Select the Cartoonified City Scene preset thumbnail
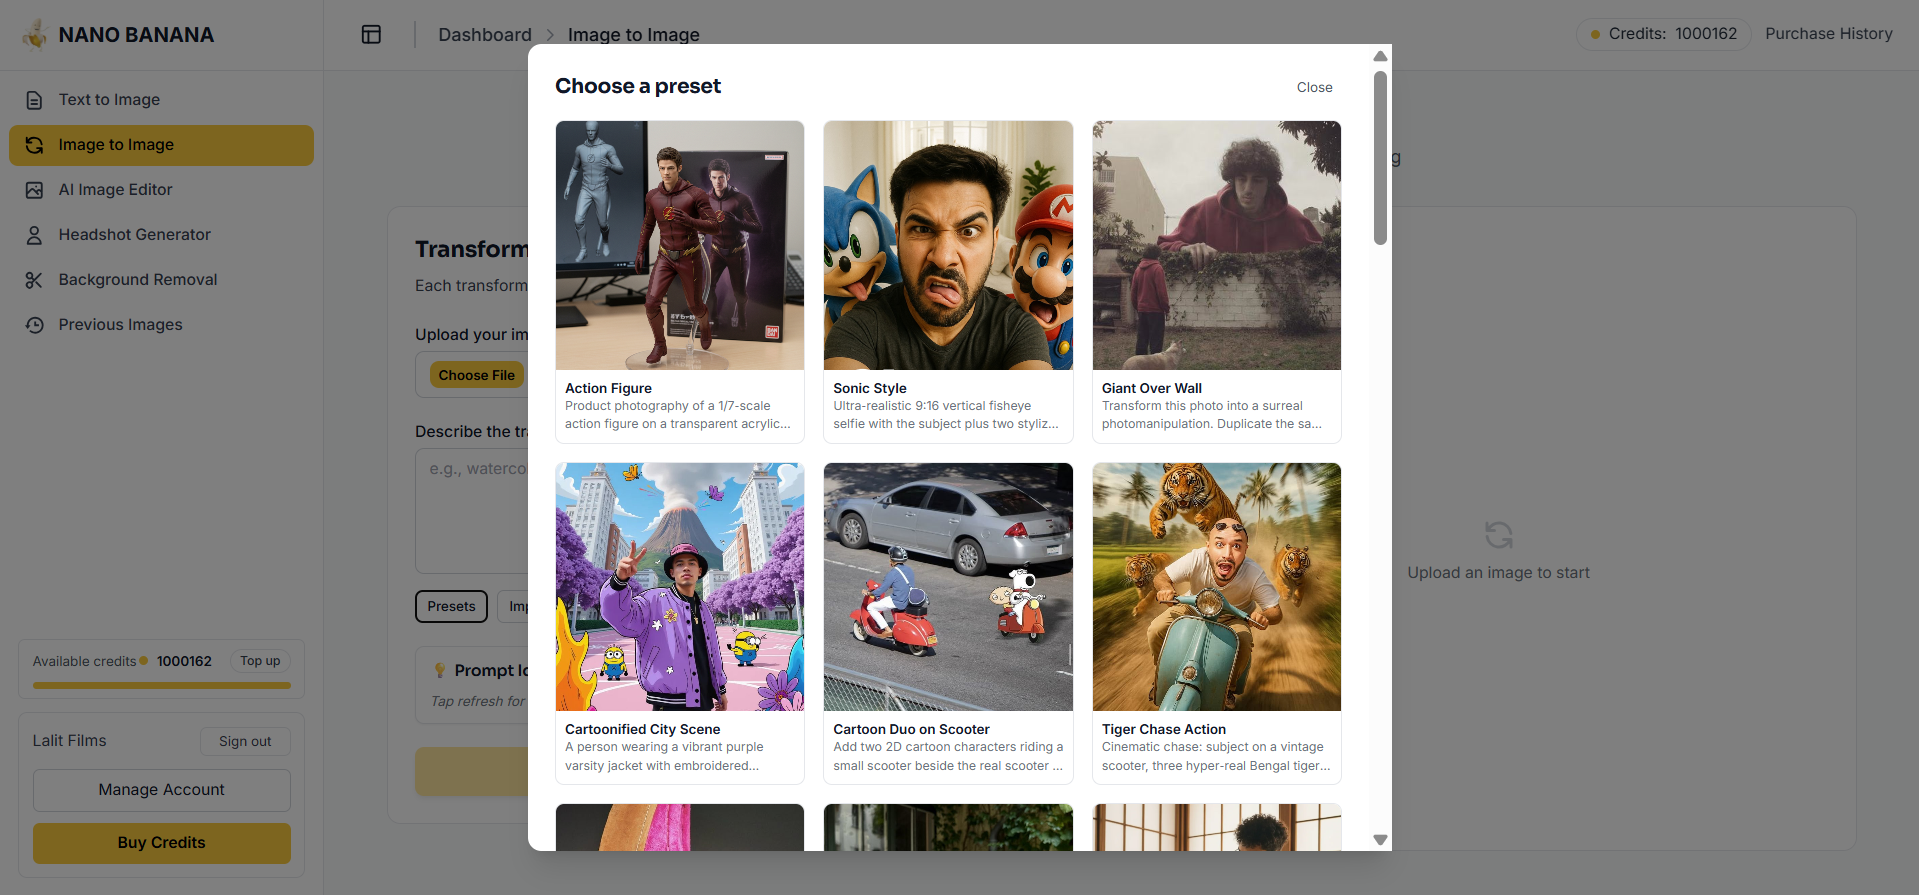 click(x=680, y=587)
